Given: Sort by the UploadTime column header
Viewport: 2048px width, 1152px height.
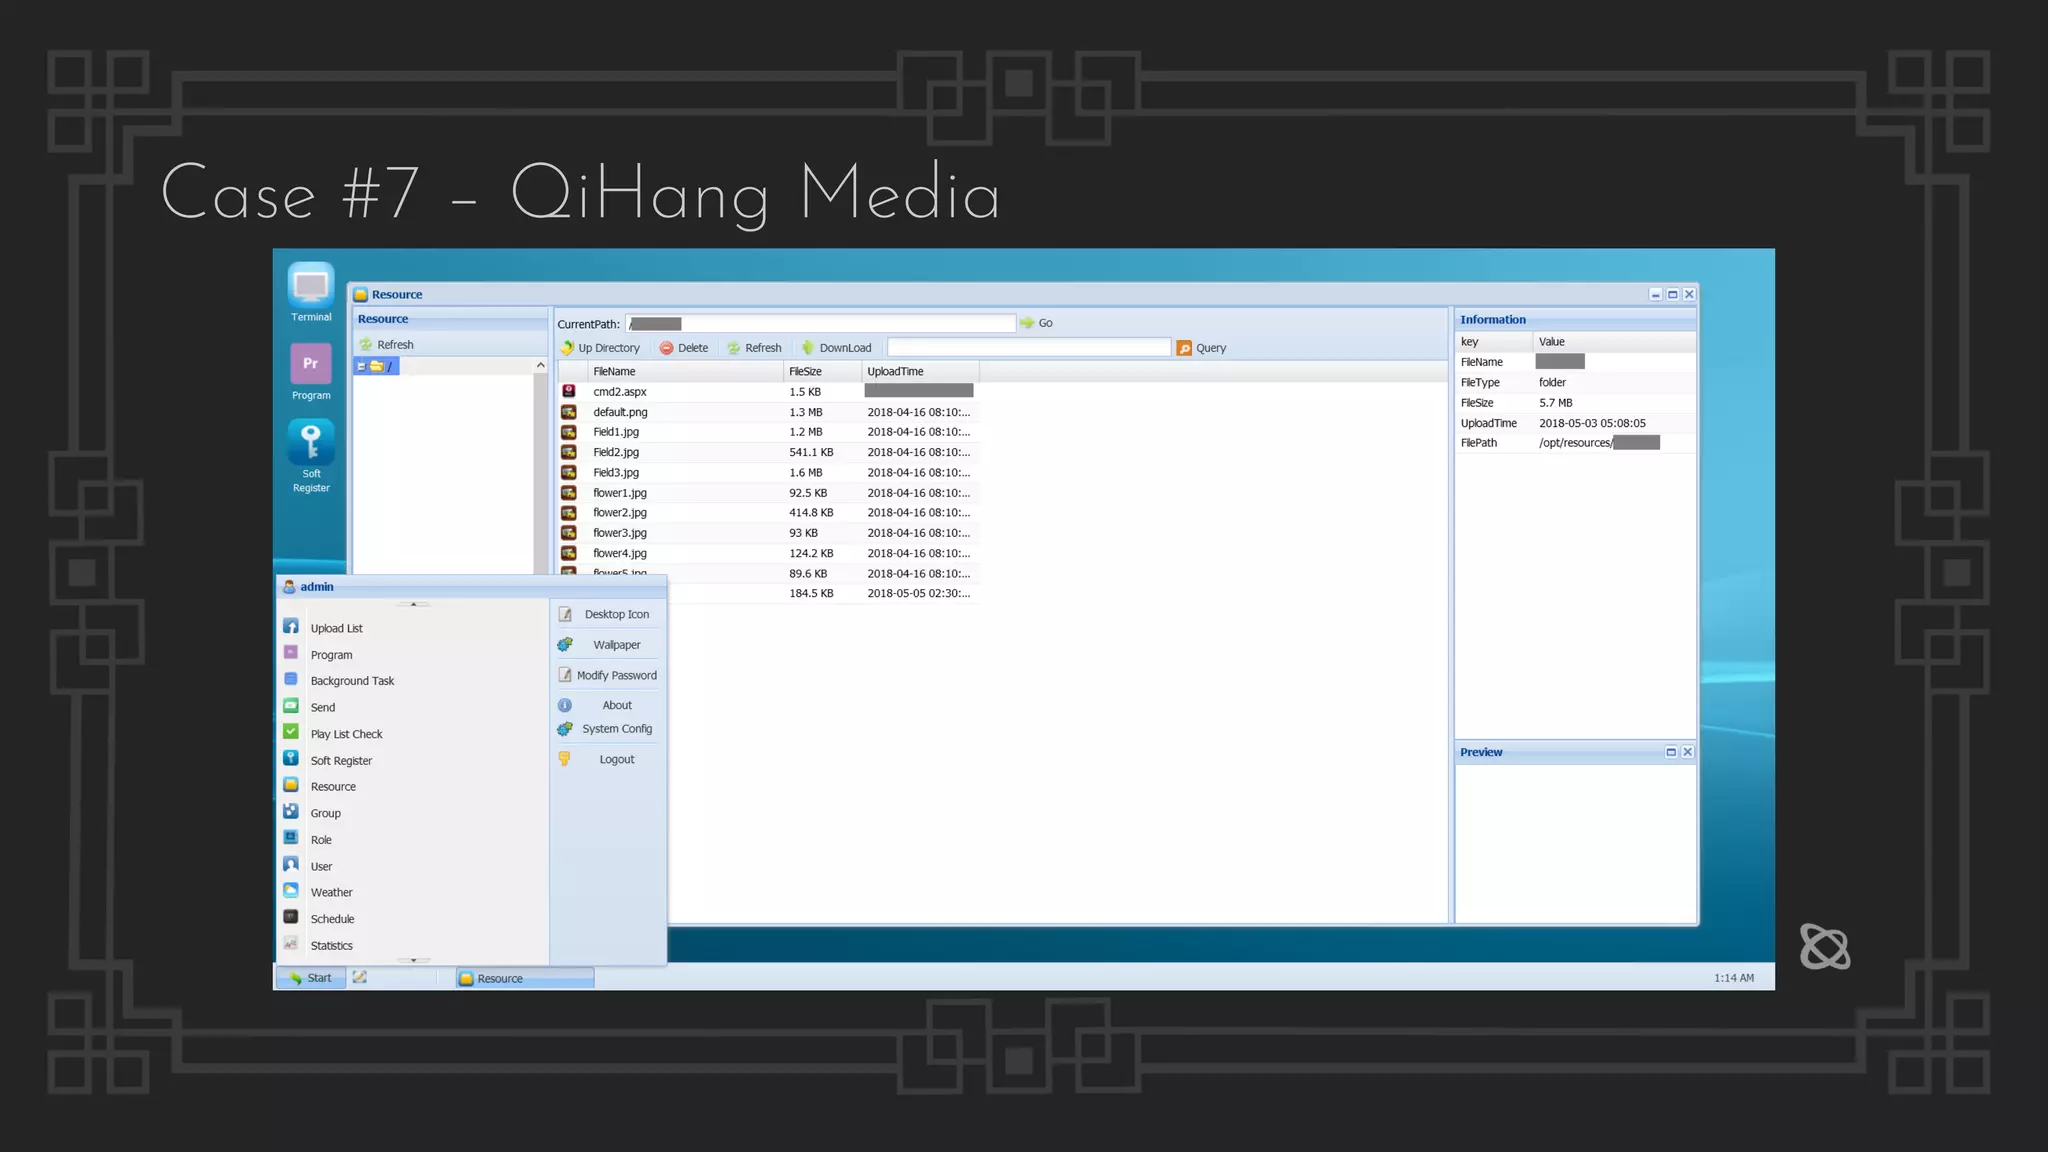Looking at the screenshot, I should [921, 371].
